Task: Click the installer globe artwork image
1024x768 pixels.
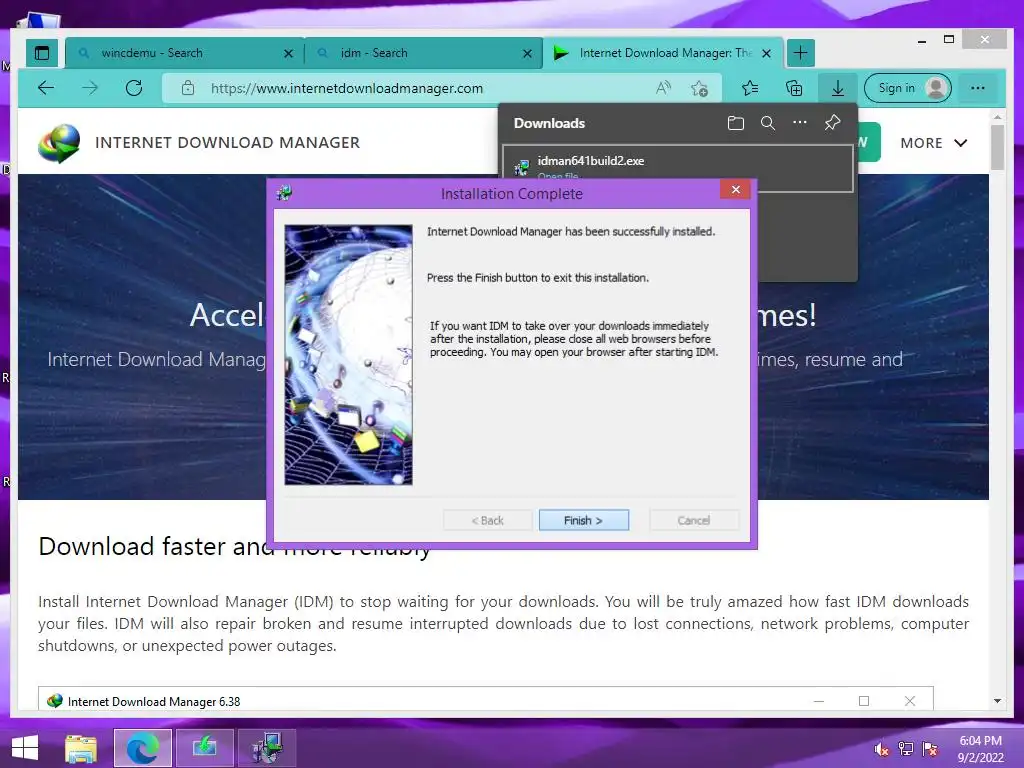Action: point(348,355)
